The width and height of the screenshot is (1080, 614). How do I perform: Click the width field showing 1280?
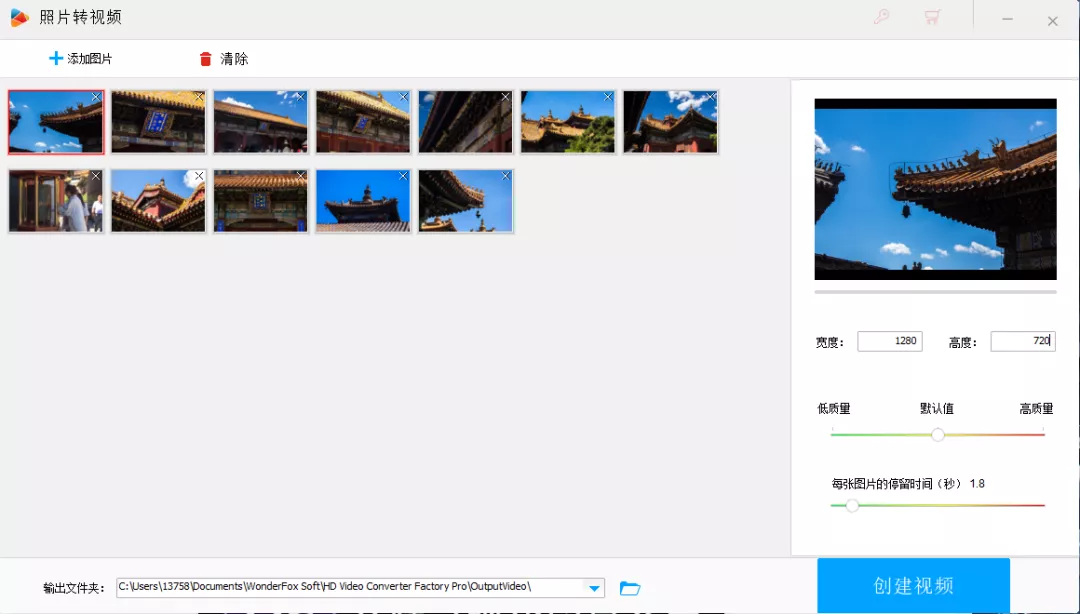(889, 341)
